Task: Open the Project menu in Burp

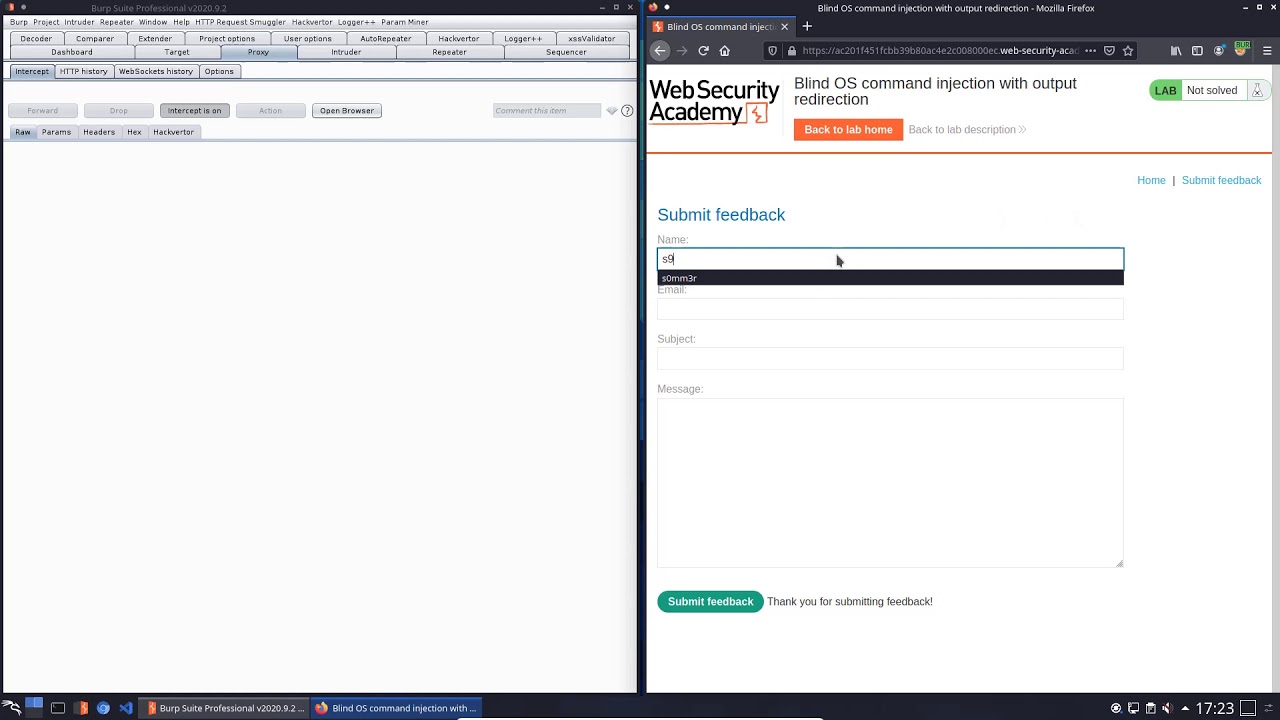Action: pos(46,22)
